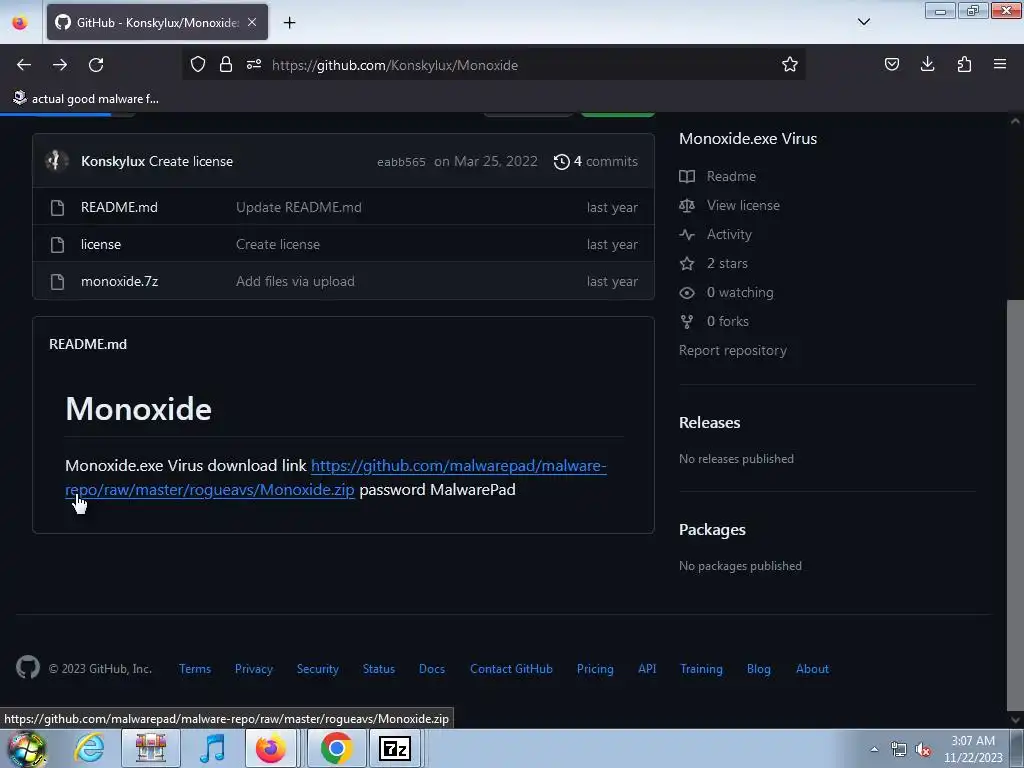This screenshot has width=1024, height=768.
Task: Open the Firefox hamburger application menu
Action: tap(1000, 64)
